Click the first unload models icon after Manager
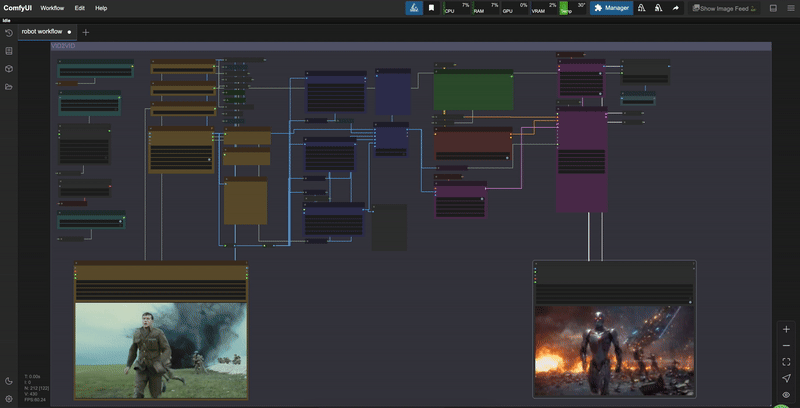 point(642,8)
